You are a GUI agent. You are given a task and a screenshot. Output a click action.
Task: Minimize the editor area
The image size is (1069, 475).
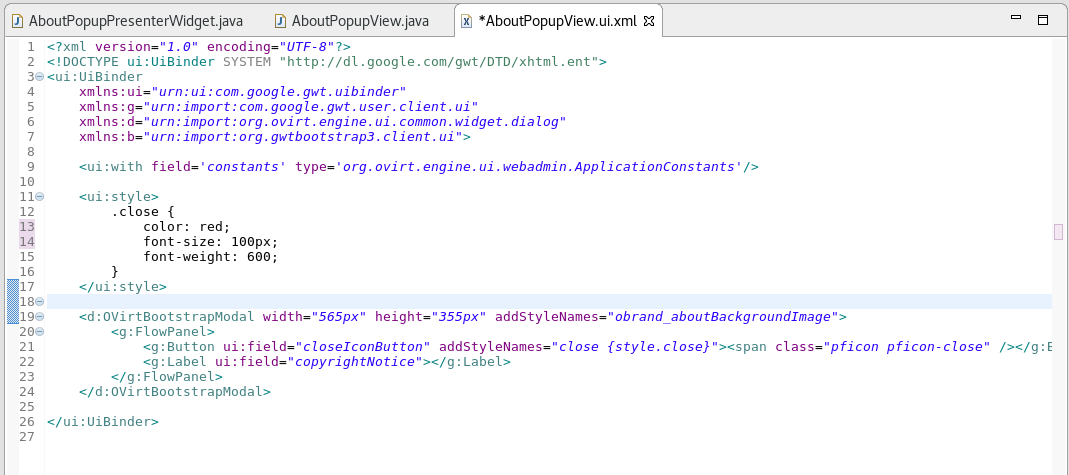point(1017,20)
